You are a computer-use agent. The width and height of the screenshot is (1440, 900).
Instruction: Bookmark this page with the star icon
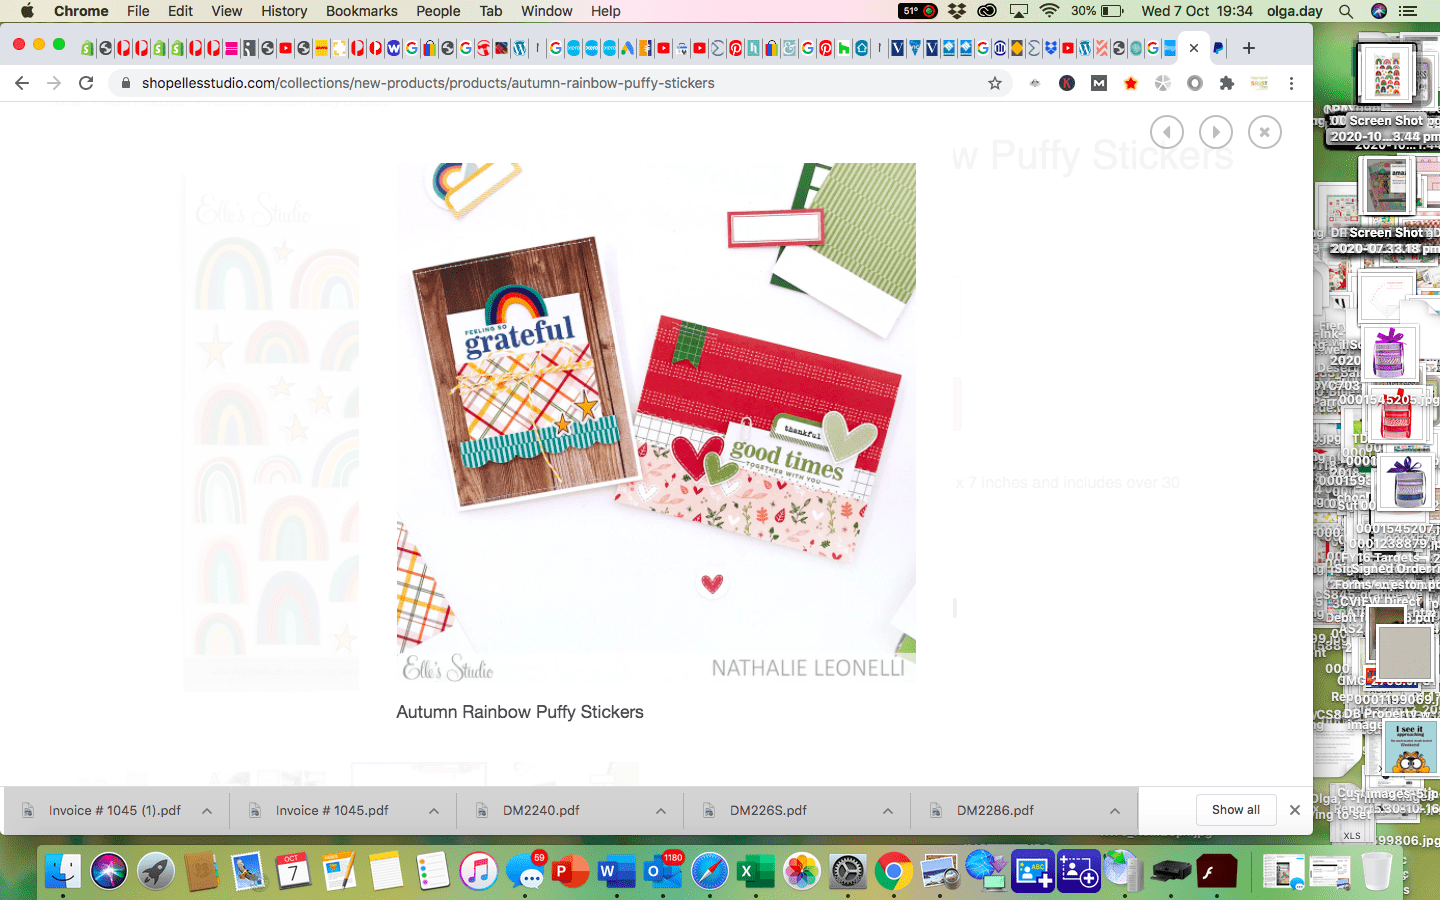[995, 83]
